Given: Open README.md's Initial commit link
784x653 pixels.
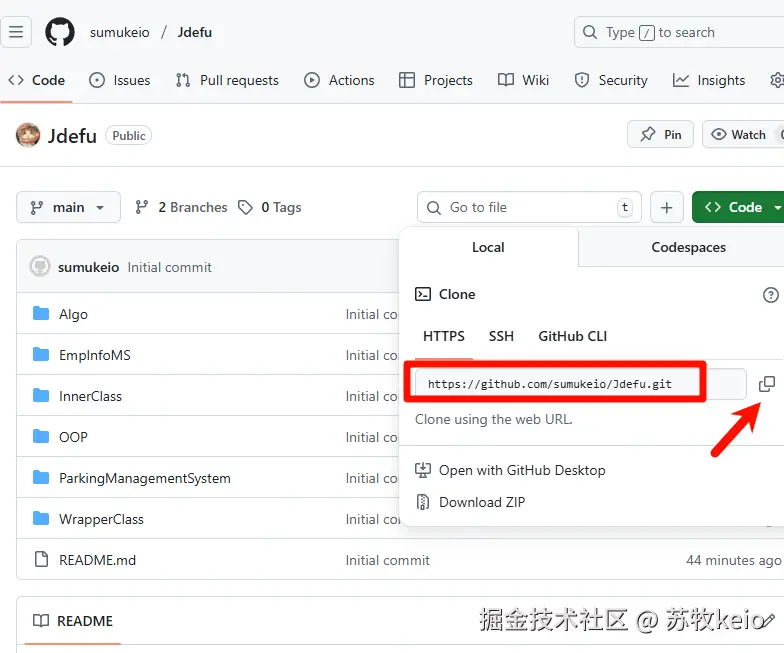Looking at the screenshot, I should click(x=388, y=560).
